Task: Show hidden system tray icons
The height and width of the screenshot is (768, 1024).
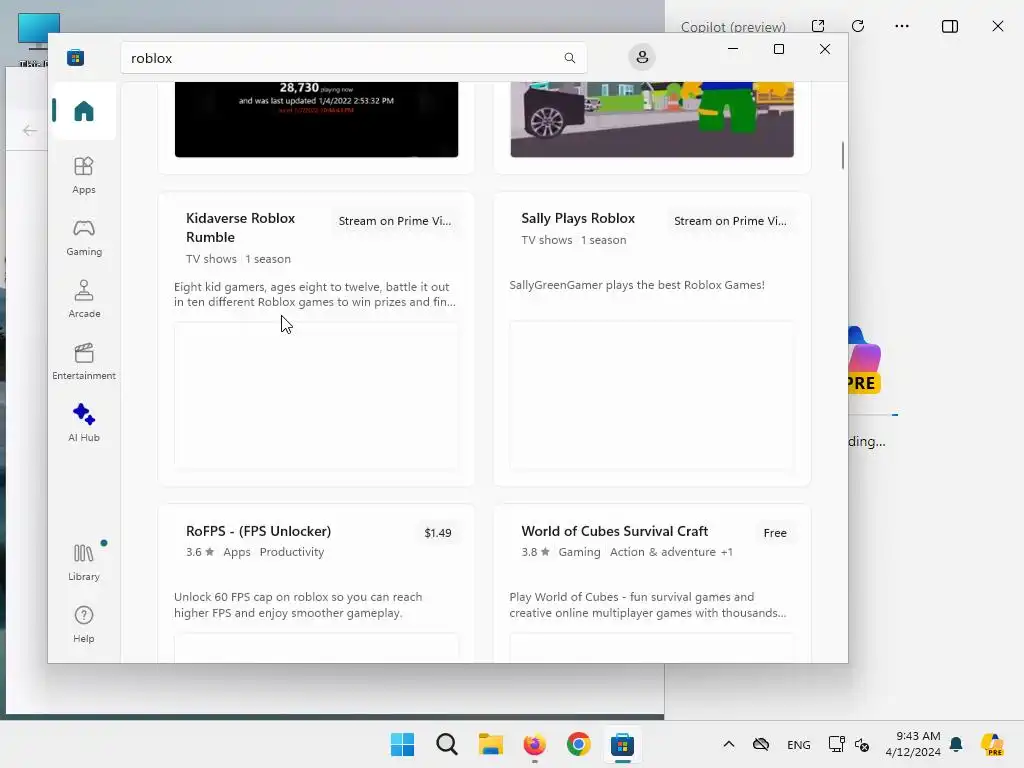Action: coord(729,744)
